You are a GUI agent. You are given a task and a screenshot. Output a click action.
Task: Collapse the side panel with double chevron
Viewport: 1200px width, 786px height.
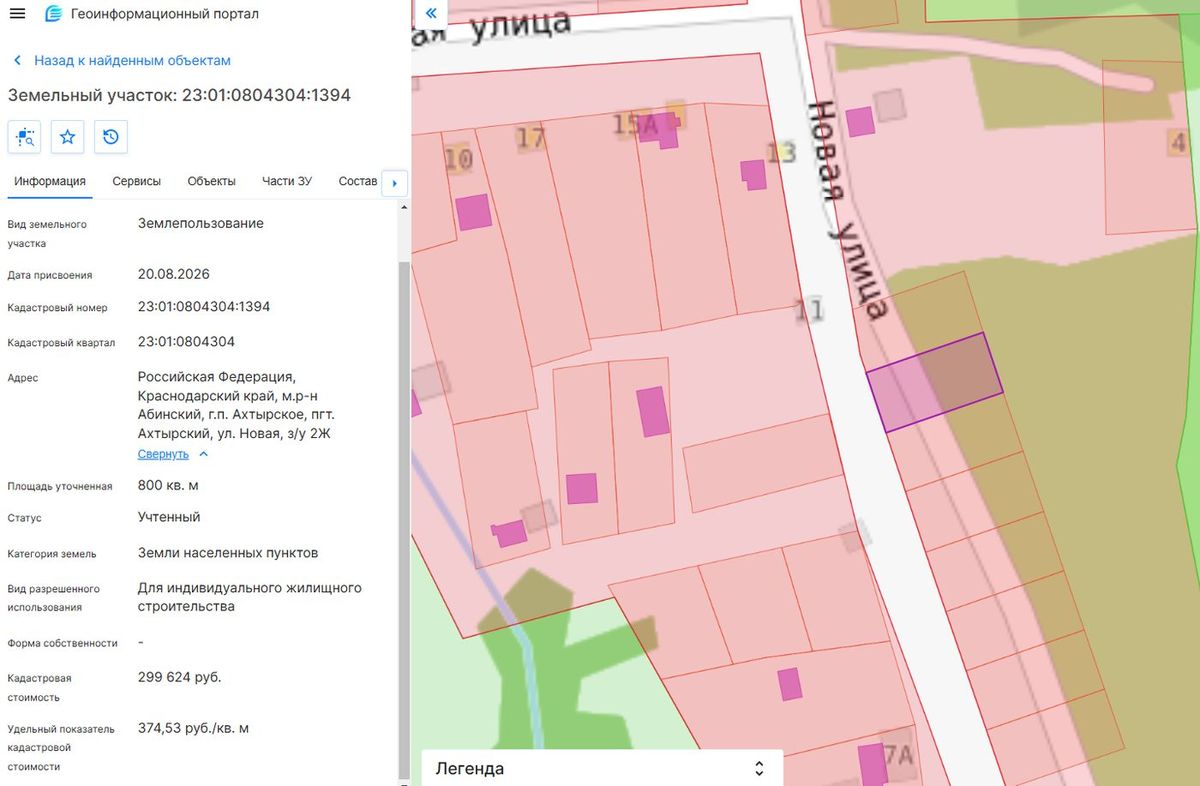coord(431,13)
